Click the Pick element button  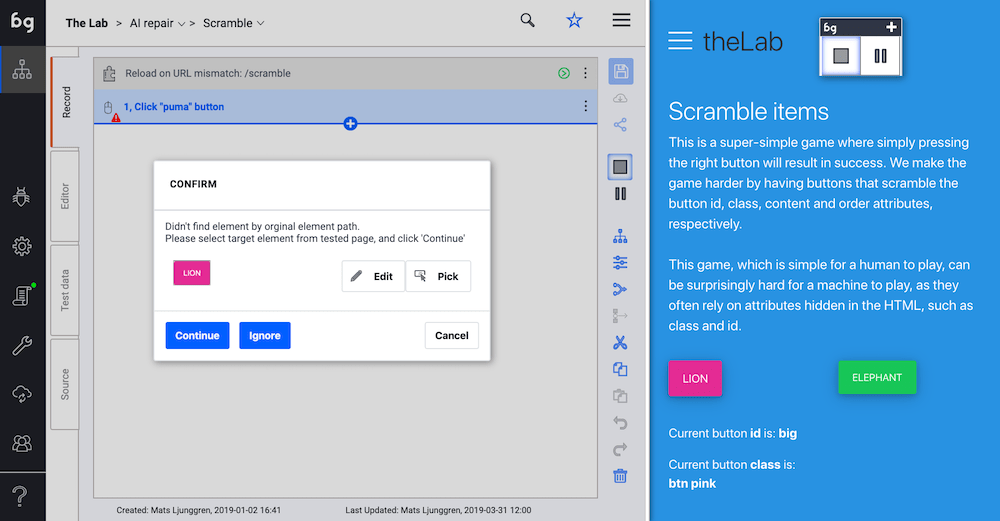coord(438,276)
